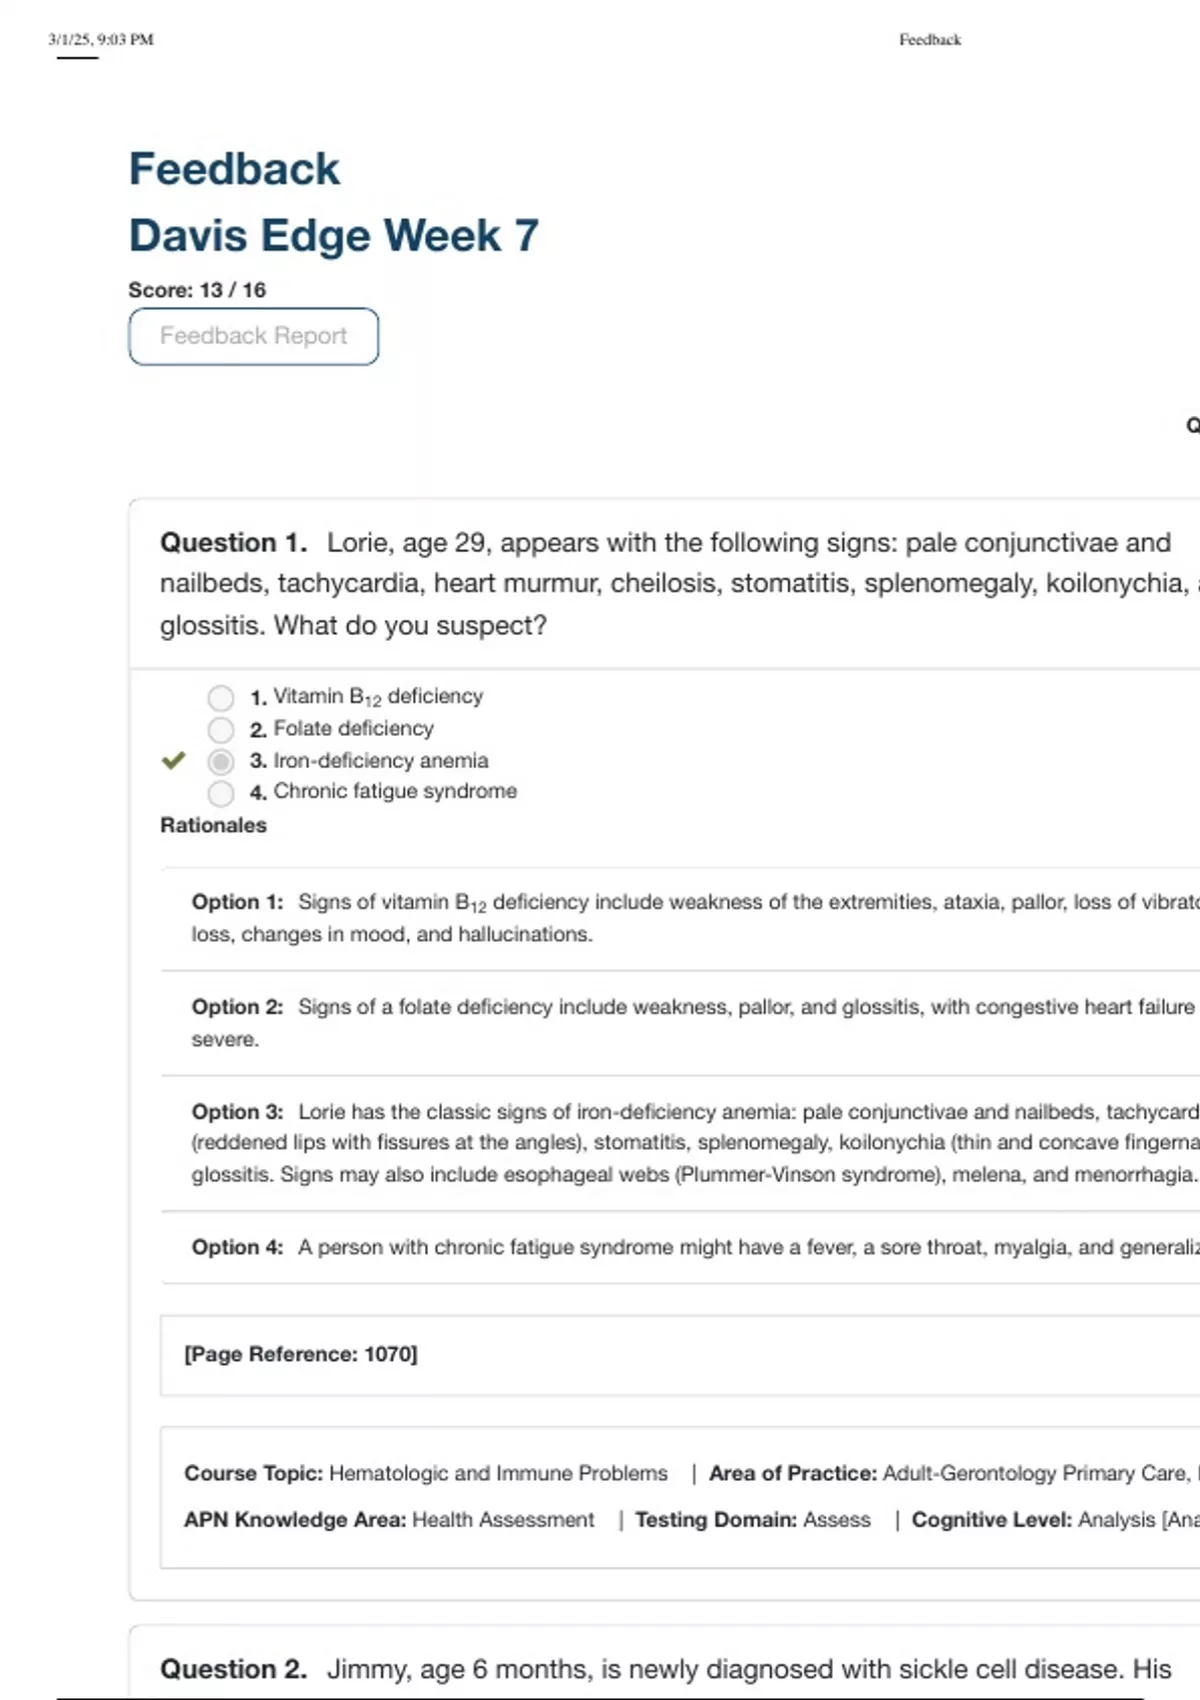Viewport: 1200px width, 1700px height.
Task: Click the APN Knowledge Area label
Action: click(x=295, y=1520)
